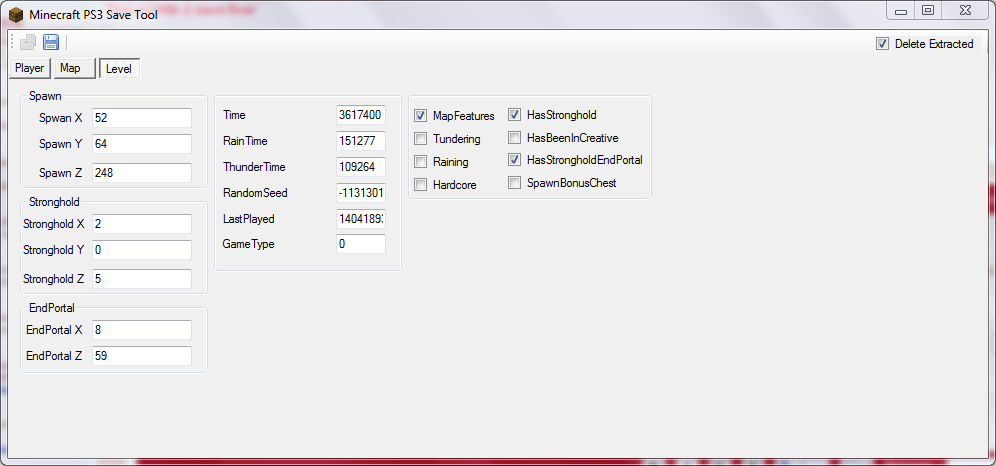Toggle the Delete Extracted checkbox
The width and height of the screenshot is (996, 466).
coord(882,44)
